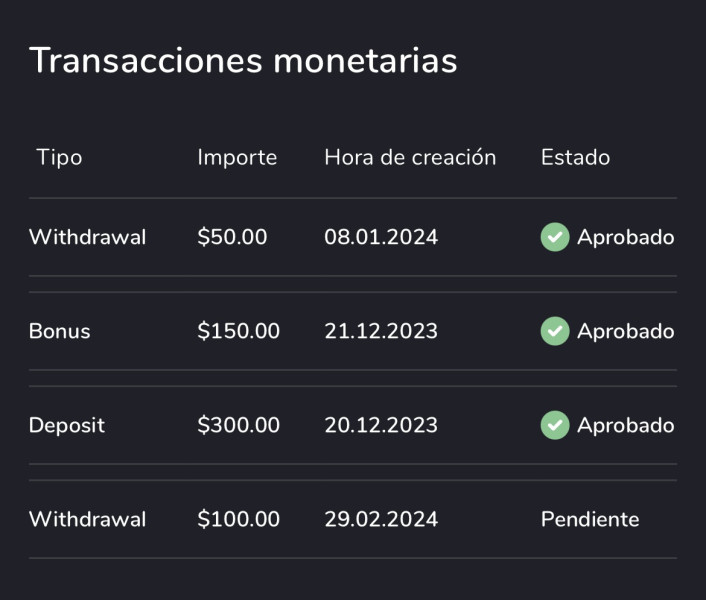Click the Importe column header
Screen dimensions: 706x600
(x=237, y=157)
